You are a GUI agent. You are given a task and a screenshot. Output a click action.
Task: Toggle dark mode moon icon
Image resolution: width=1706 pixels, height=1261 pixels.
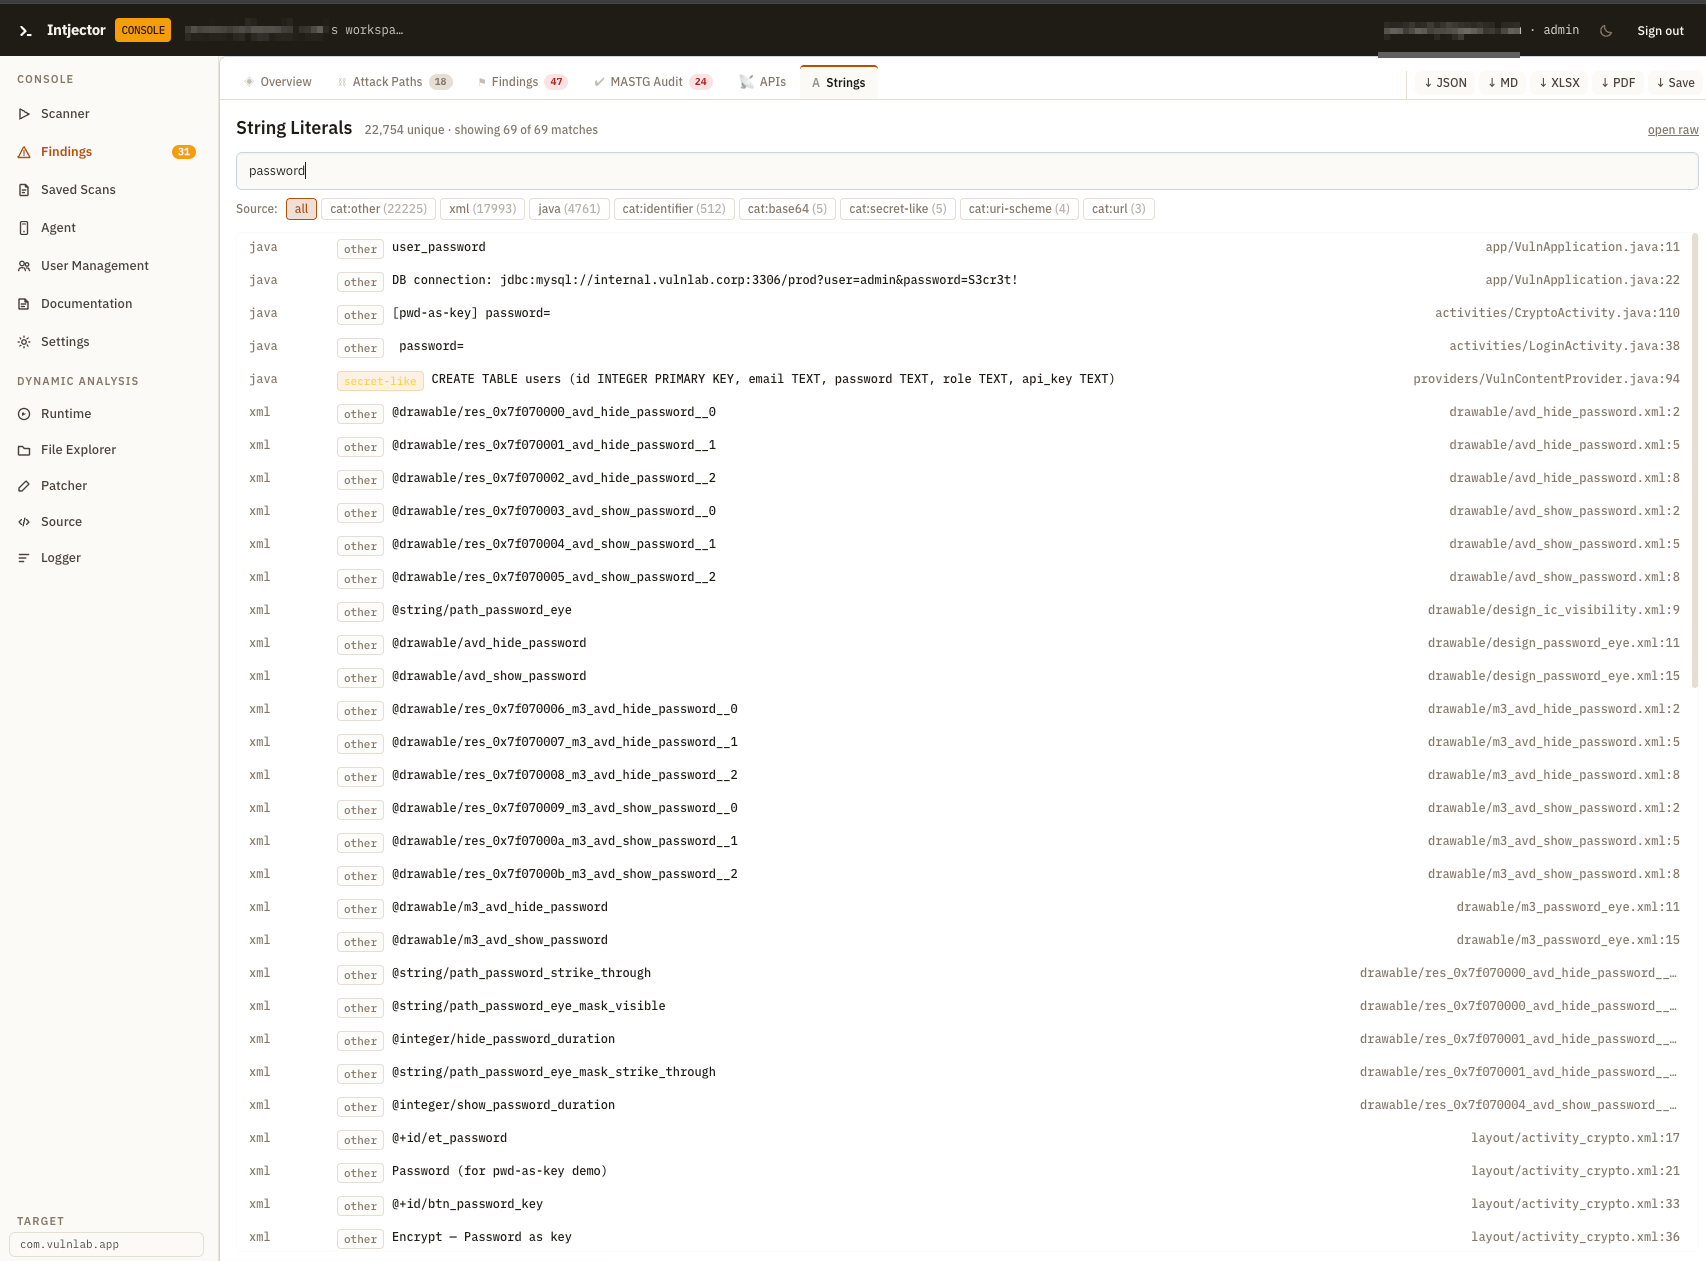click(1606, 31)
